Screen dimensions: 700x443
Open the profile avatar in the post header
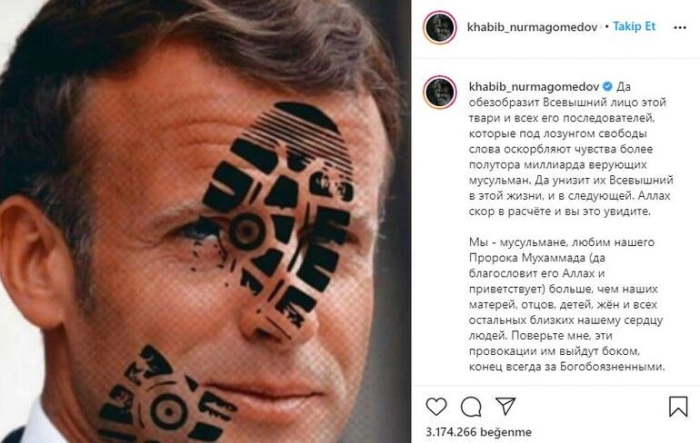pyautogui.click(x=440, y=28)
